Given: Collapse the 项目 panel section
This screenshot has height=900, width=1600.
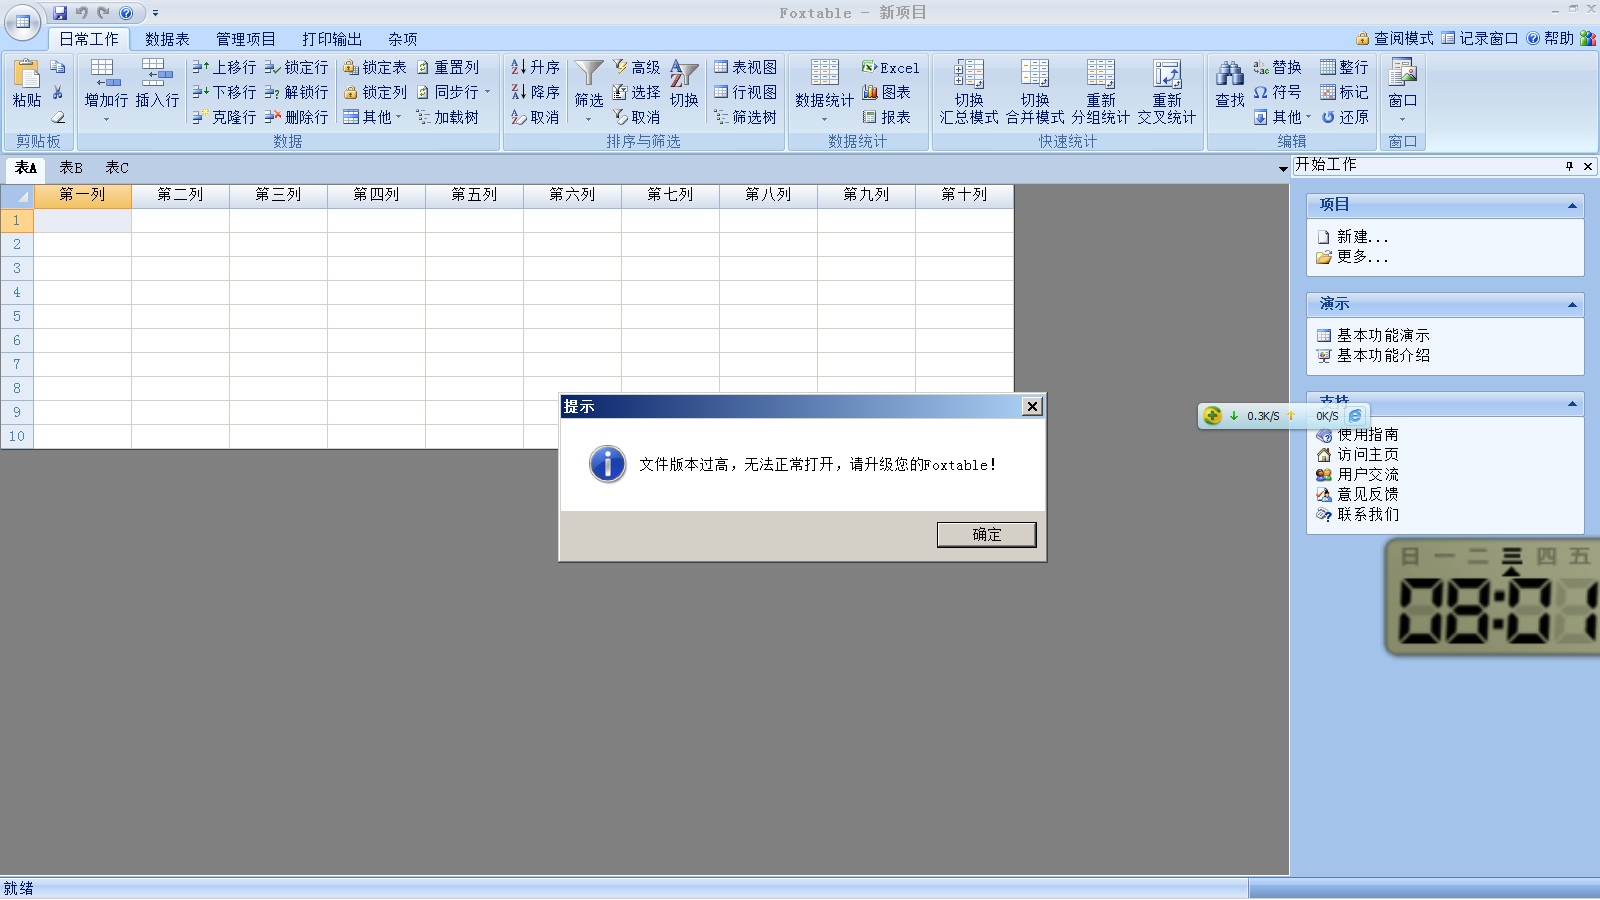Looking at the screenshot, I should click(x=1572, y=206).
